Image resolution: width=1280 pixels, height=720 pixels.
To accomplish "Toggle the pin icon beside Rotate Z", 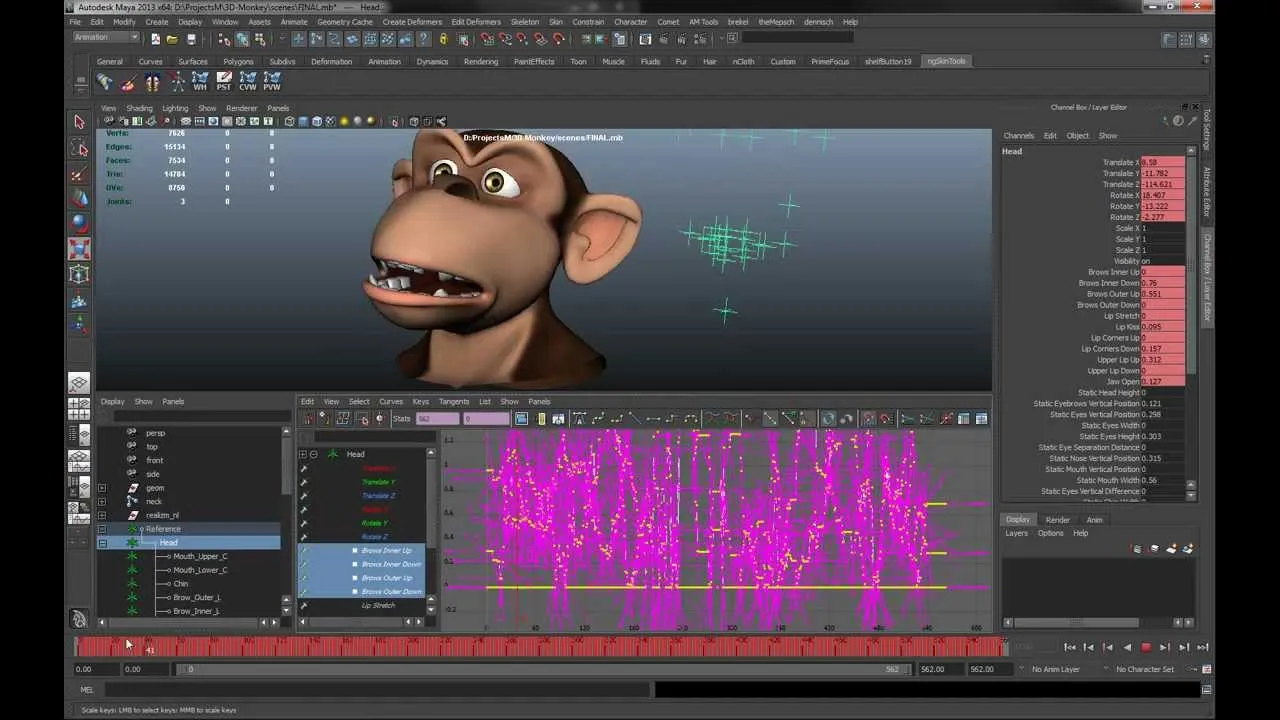I will click(304, 537).
